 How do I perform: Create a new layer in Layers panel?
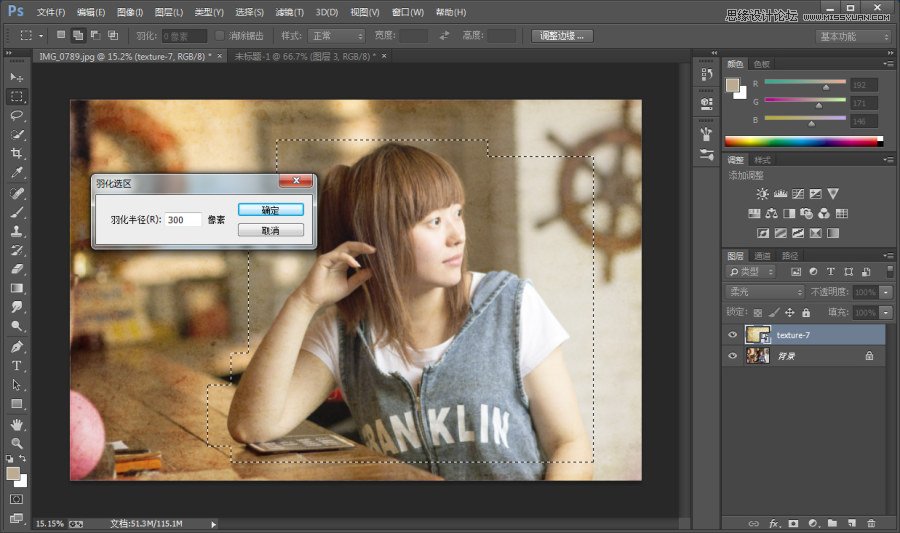pyautogui.click(x=852, y=523)
